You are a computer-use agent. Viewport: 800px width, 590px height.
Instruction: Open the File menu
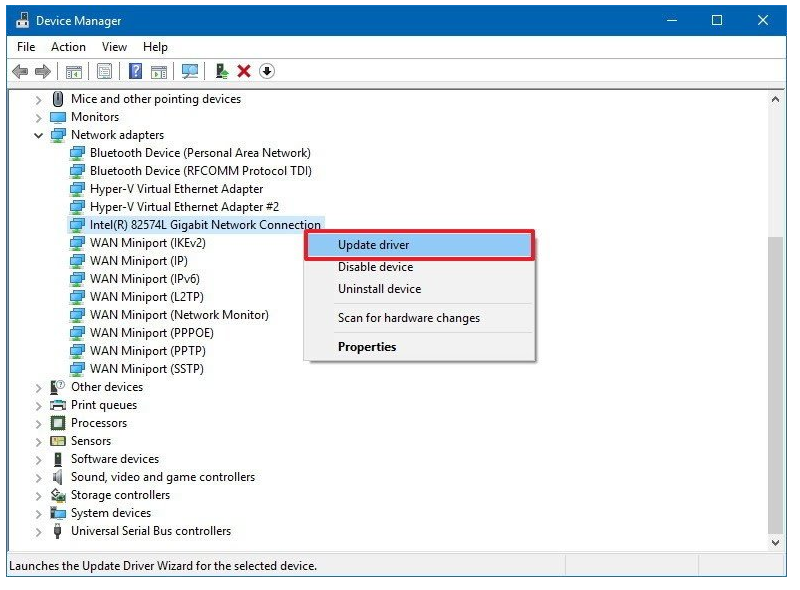point(26,47)
